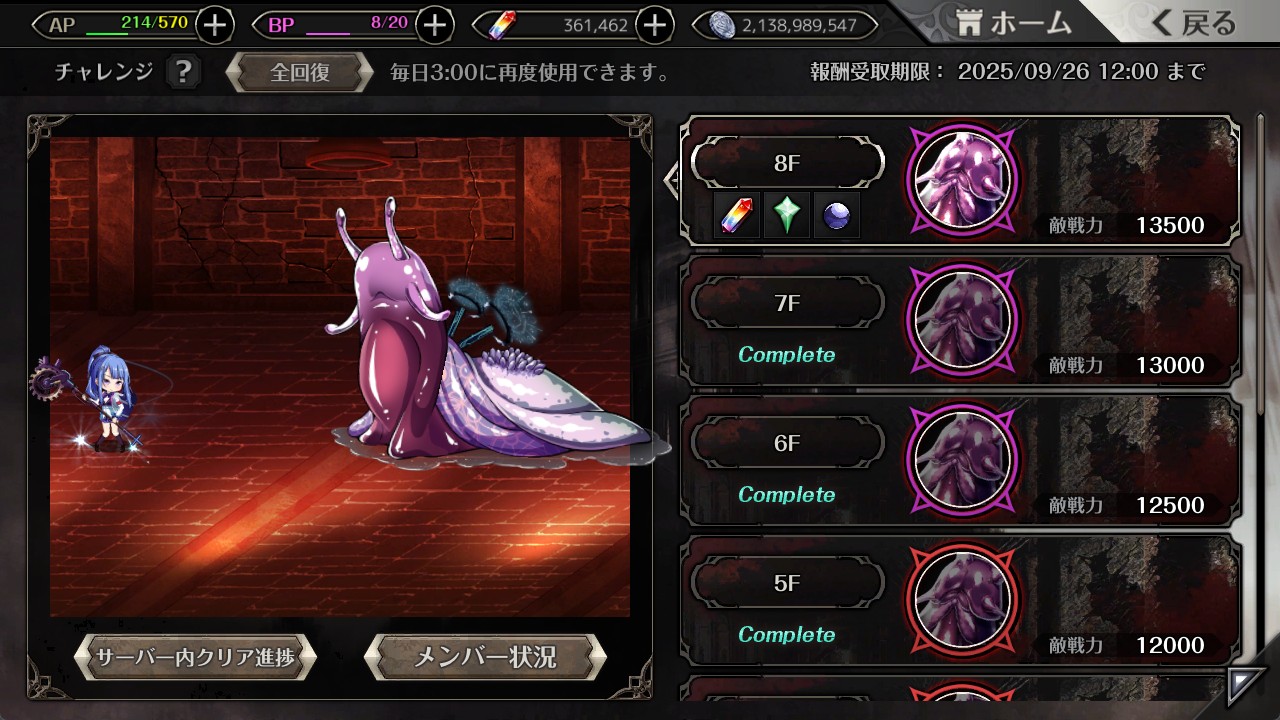Open the メンバー状況 button
The height and width of the screenshot is (720, 1280).
click(x=485, y=657)
